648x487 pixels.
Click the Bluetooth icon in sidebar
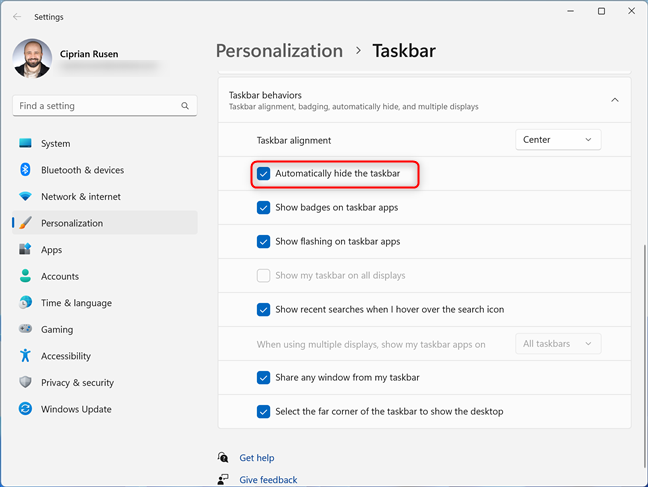25,169
